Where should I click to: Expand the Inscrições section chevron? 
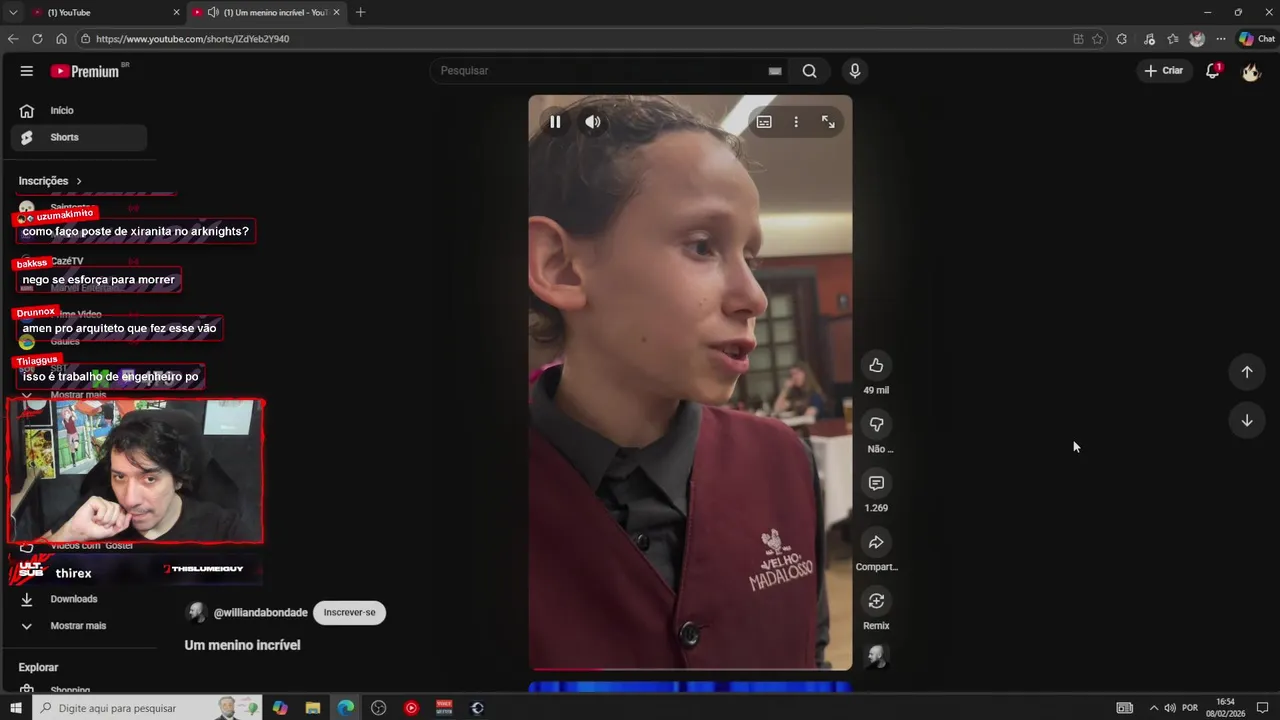tap(79, 181)
